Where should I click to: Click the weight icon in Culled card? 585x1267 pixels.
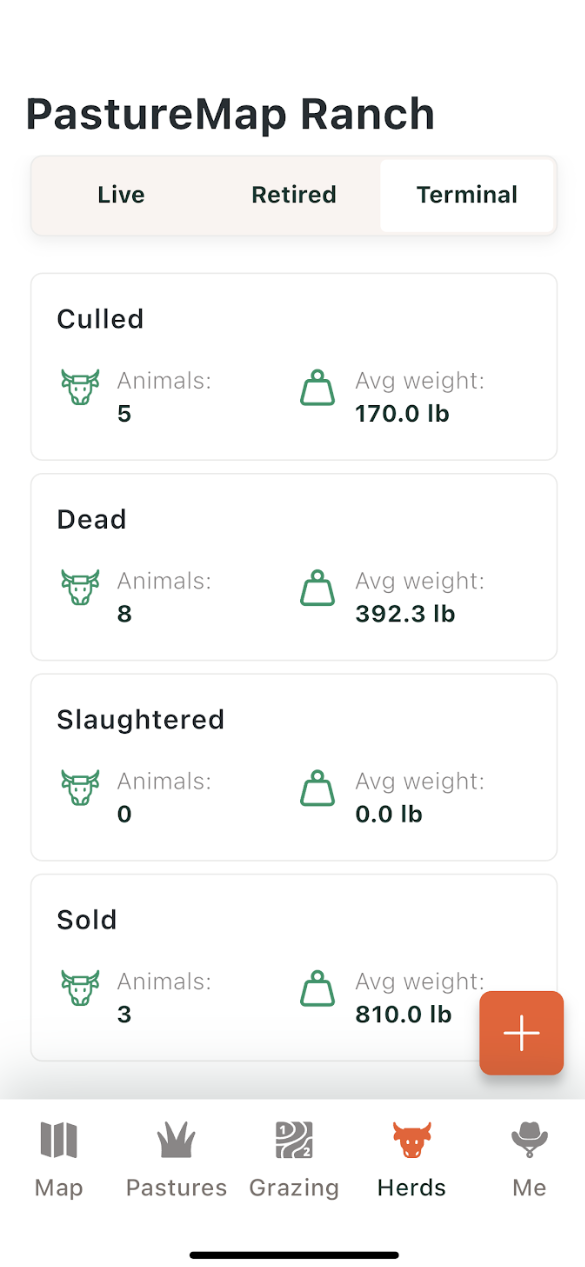pos(318,387)
